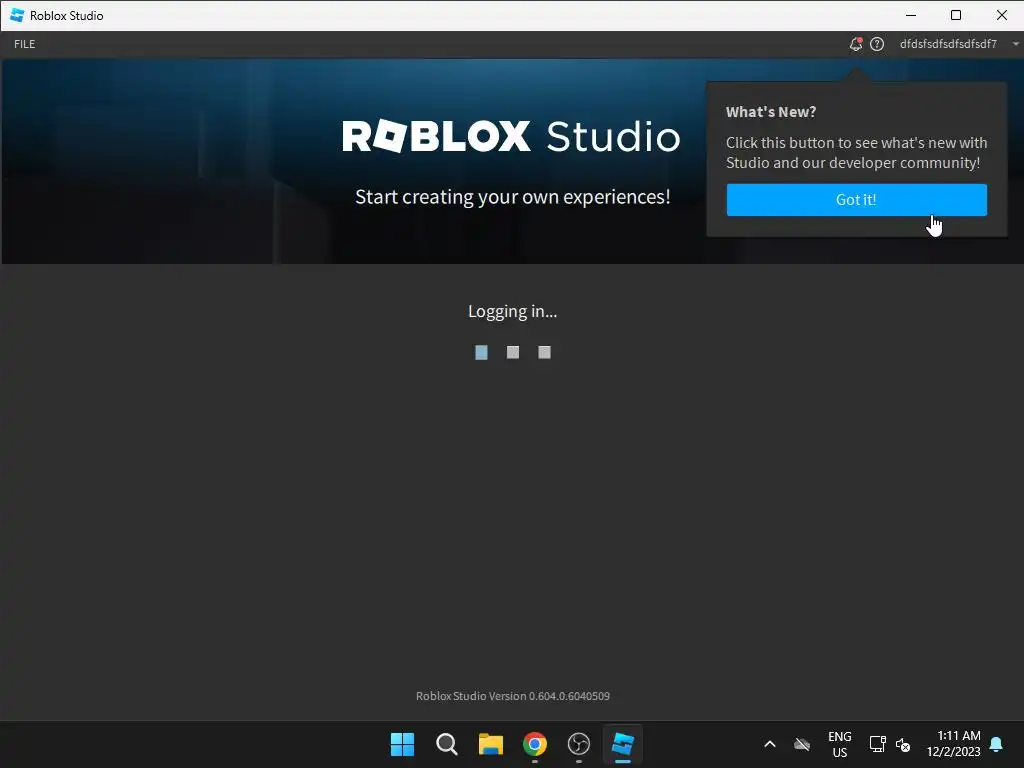
Task: Open OBS Studio from taskbar
Action: click(579, 744)
